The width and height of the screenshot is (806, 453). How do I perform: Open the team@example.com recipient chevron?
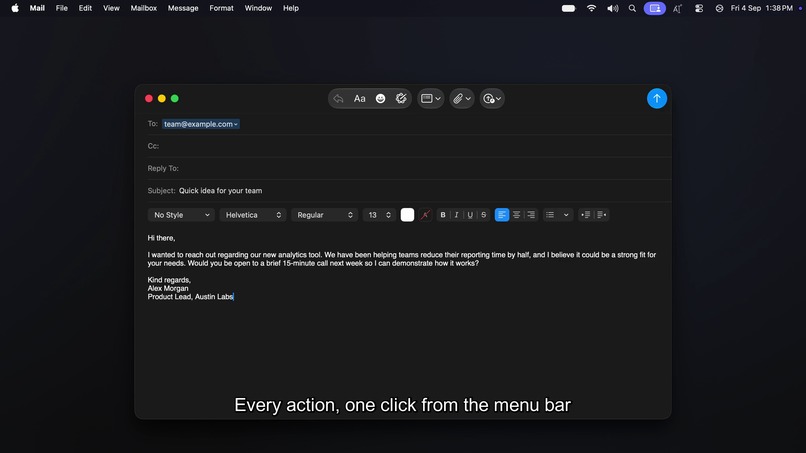pyautogui.click(x=235, y=124)
